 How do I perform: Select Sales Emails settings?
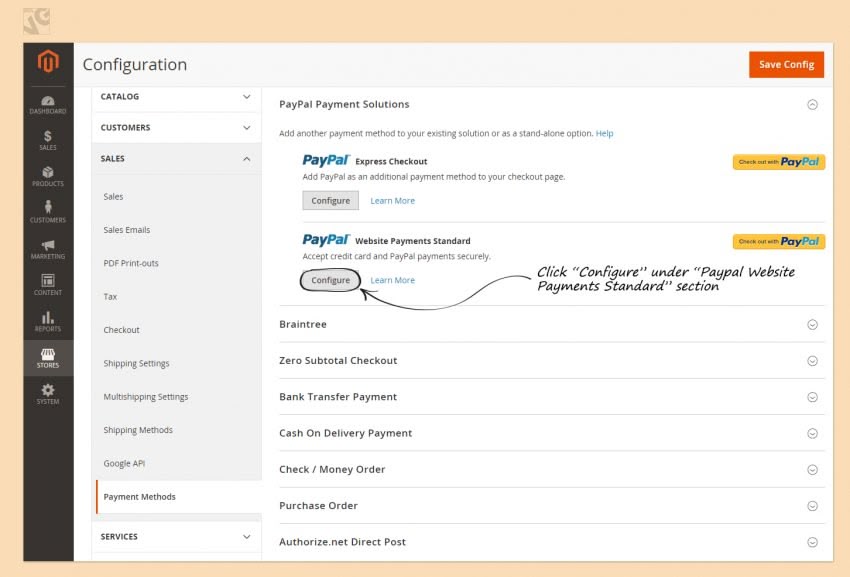coord(127,230)
